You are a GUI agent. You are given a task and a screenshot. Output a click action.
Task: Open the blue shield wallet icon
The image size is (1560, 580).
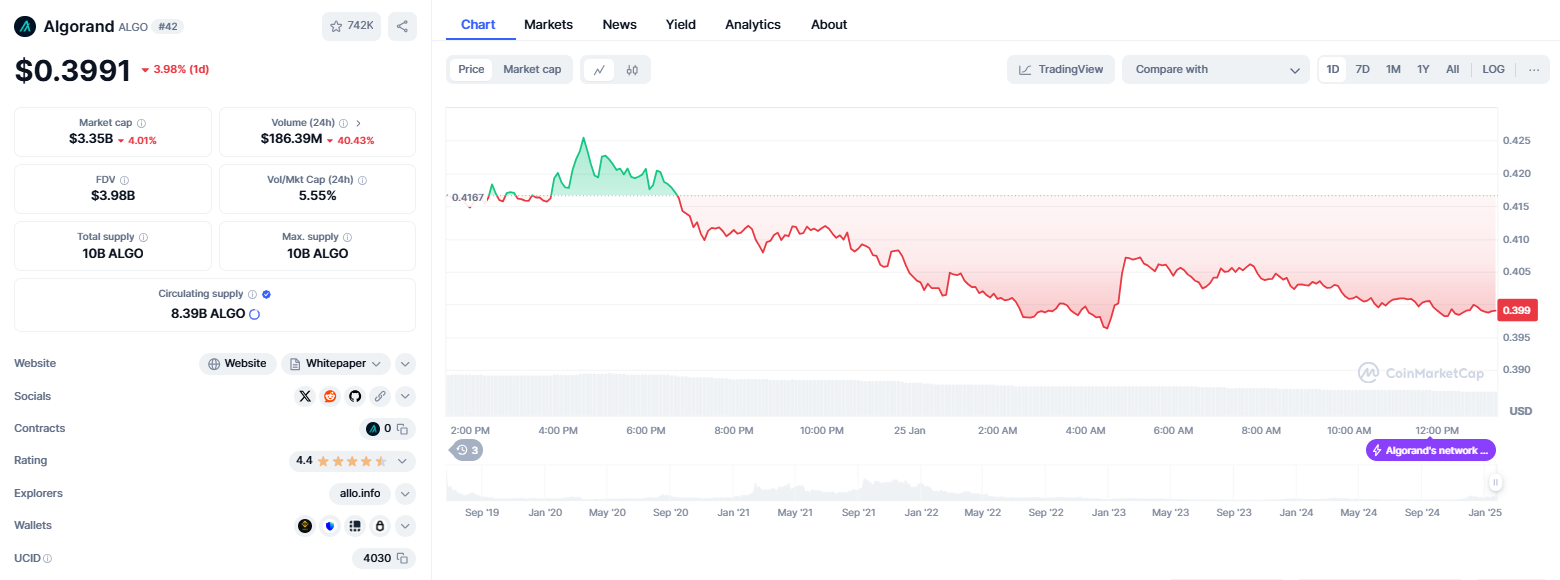pos(330,525)
